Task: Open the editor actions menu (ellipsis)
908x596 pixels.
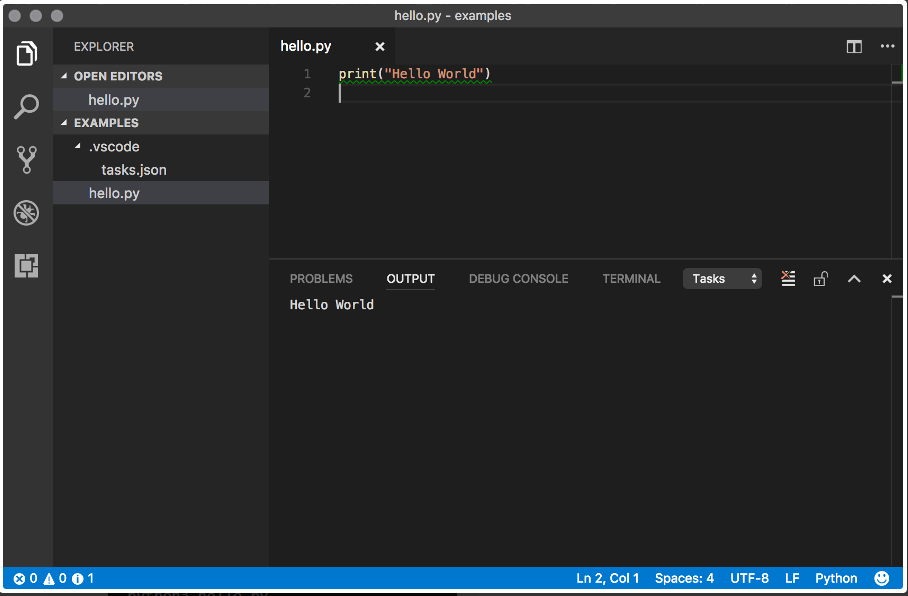Action: (887, 46)
